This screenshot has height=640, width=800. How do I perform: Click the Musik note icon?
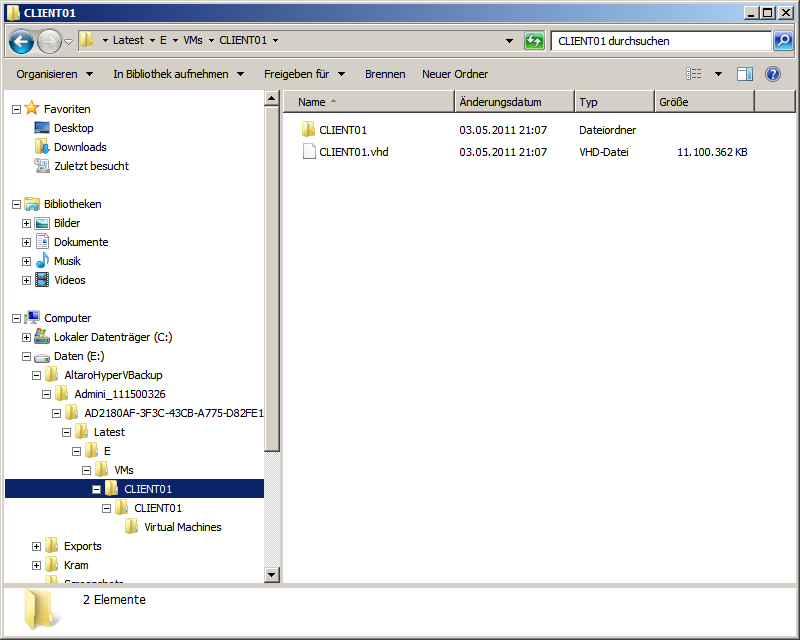[x=42, y=260]
